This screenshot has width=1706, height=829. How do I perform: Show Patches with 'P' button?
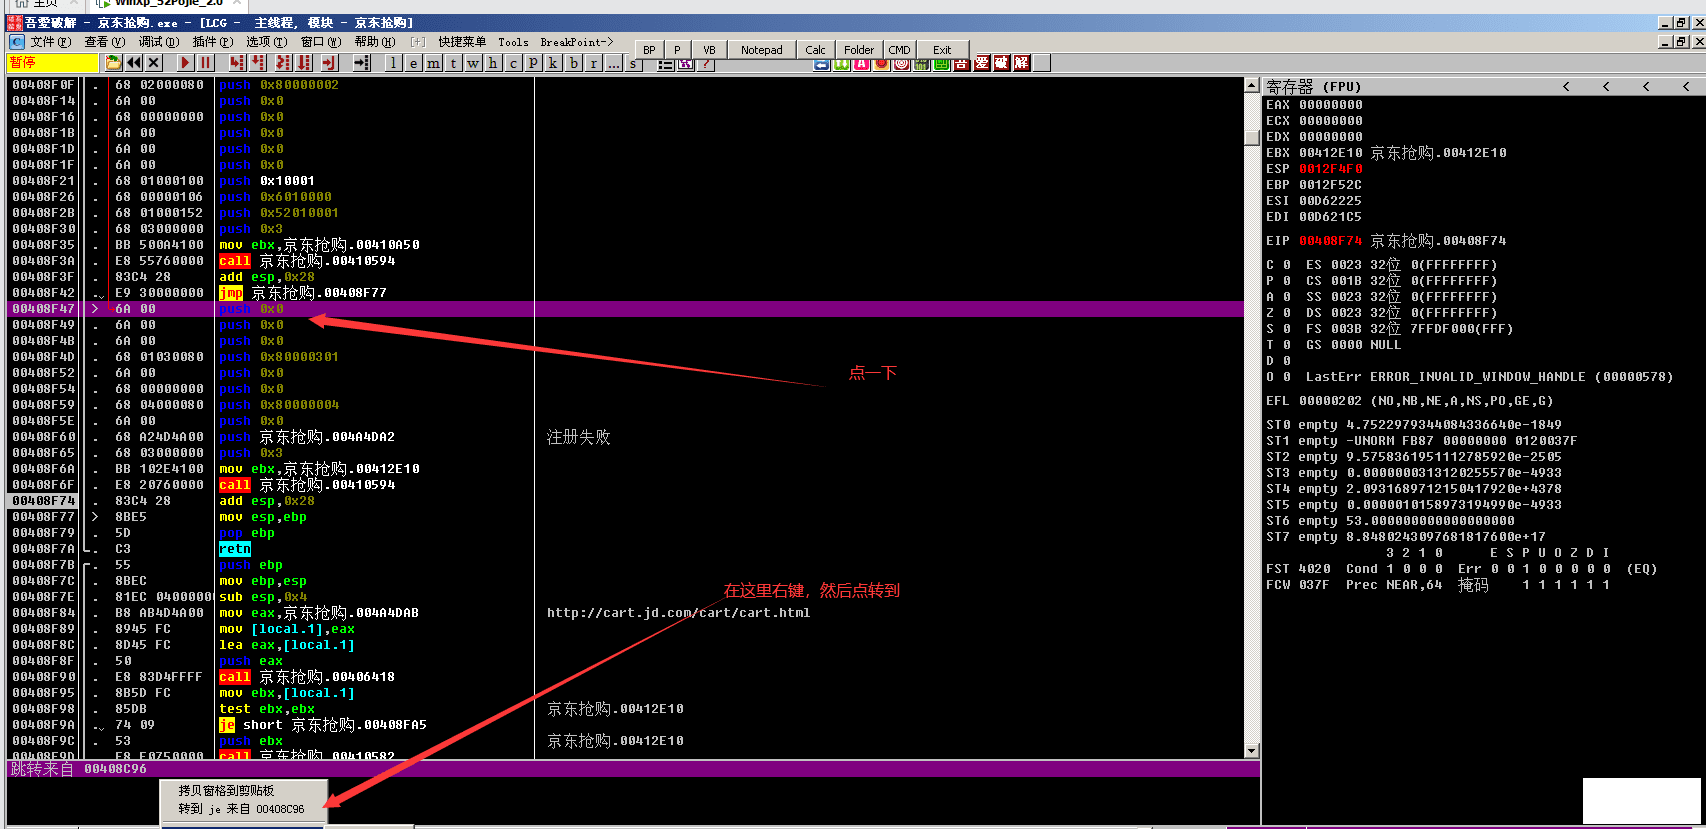click(x=533, y=63)
